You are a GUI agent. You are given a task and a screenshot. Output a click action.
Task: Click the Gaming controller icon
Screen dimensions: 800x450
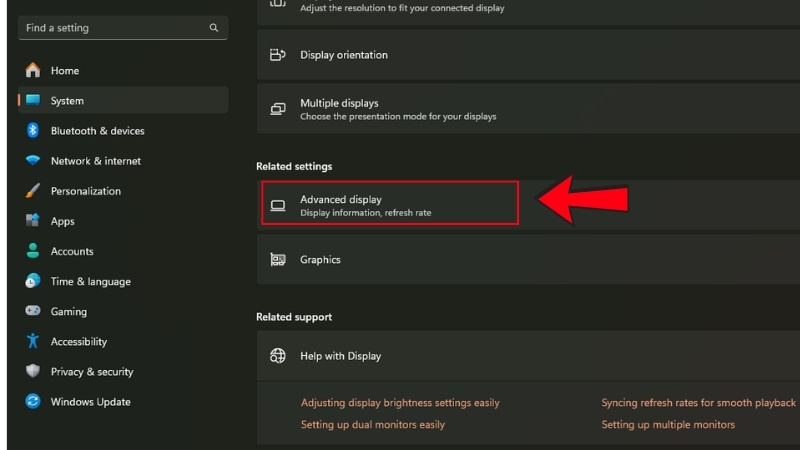tap(33, 312)
